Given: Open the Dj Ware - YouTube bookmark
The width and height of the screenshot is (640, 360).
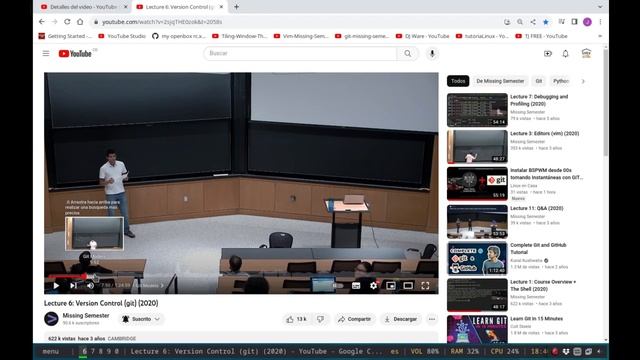Looking at the screenshot, I should 422,36.
